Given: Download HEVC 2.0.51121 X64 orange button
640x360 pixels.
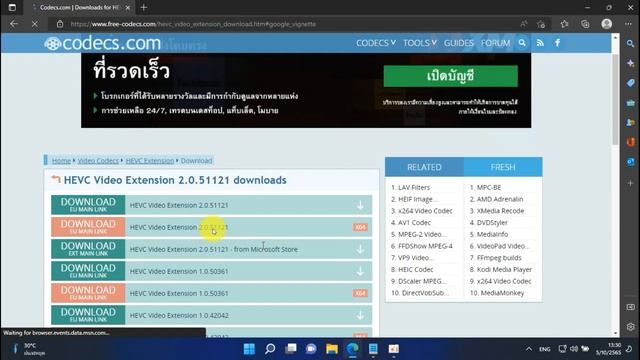Looking at the screenshot, I should (x=88, y=227).
